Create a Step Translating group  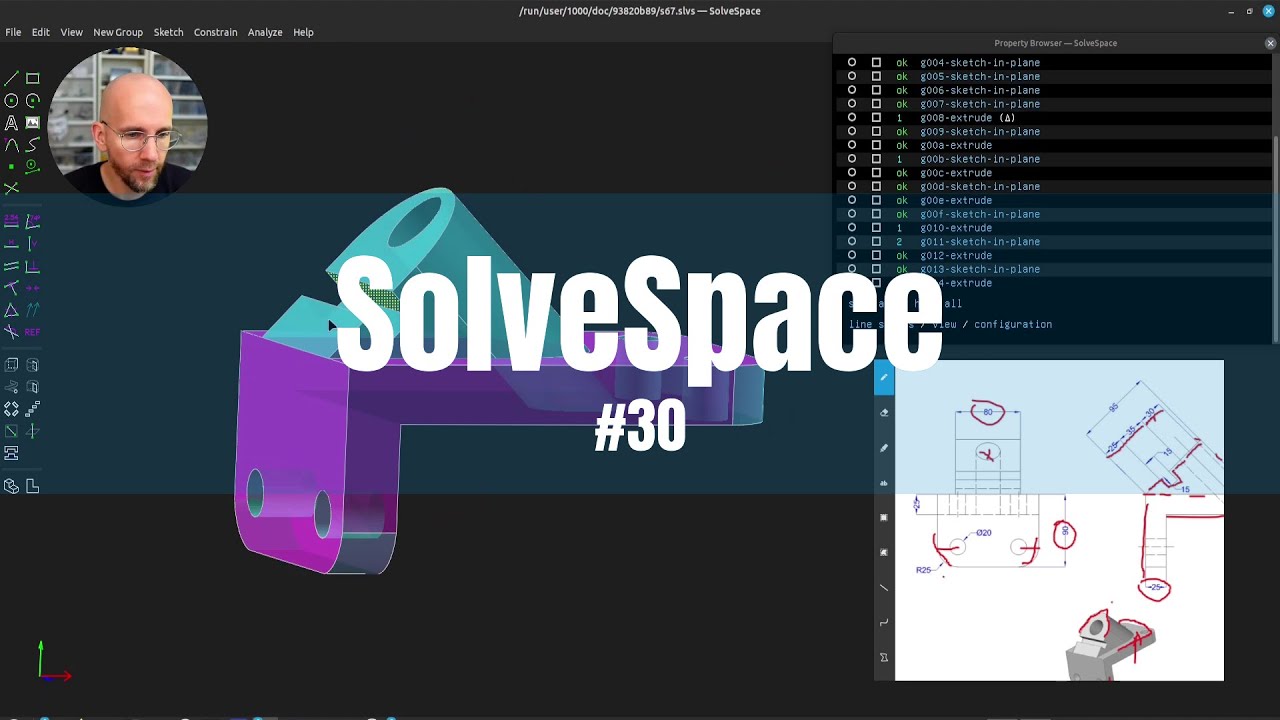pos(32,409)
